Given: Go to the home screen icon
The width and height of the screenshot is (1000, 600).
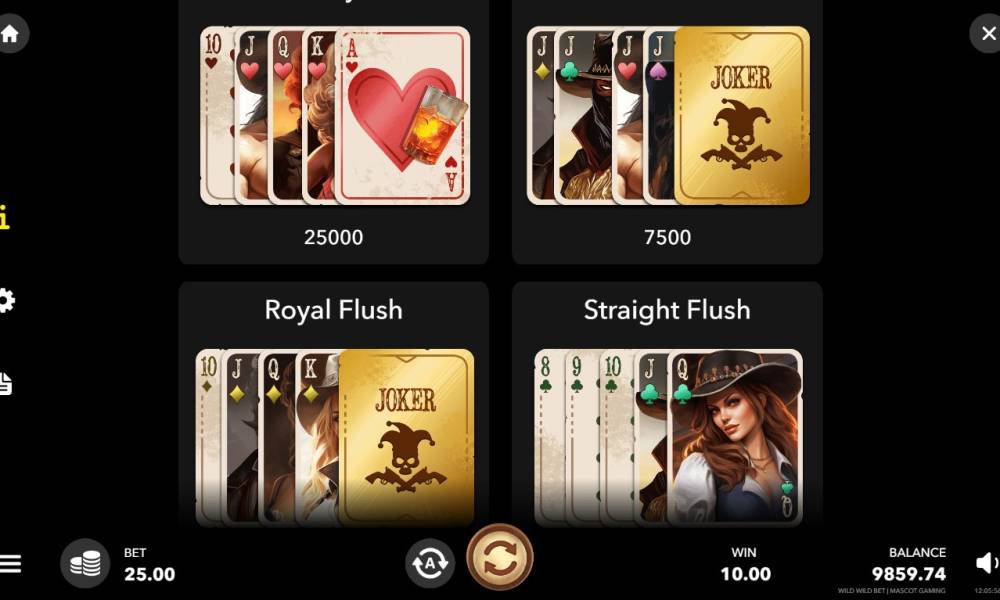Looking at the screenshot, I should point(10,34).
